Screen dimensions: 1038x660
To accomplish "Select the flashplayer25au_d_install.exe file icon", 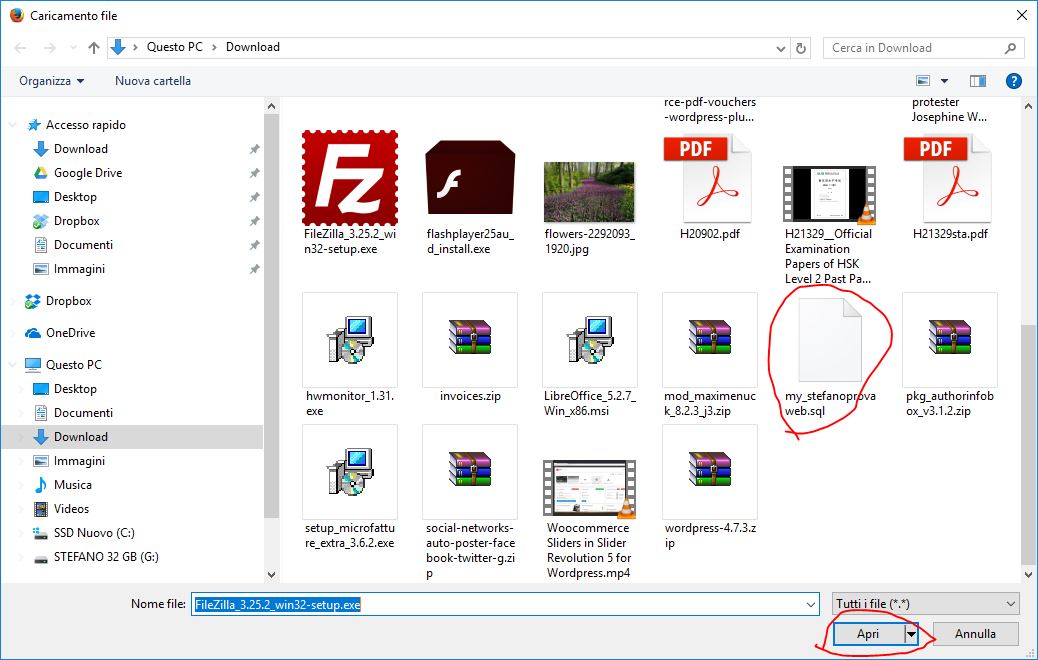I will click(470, 177).
